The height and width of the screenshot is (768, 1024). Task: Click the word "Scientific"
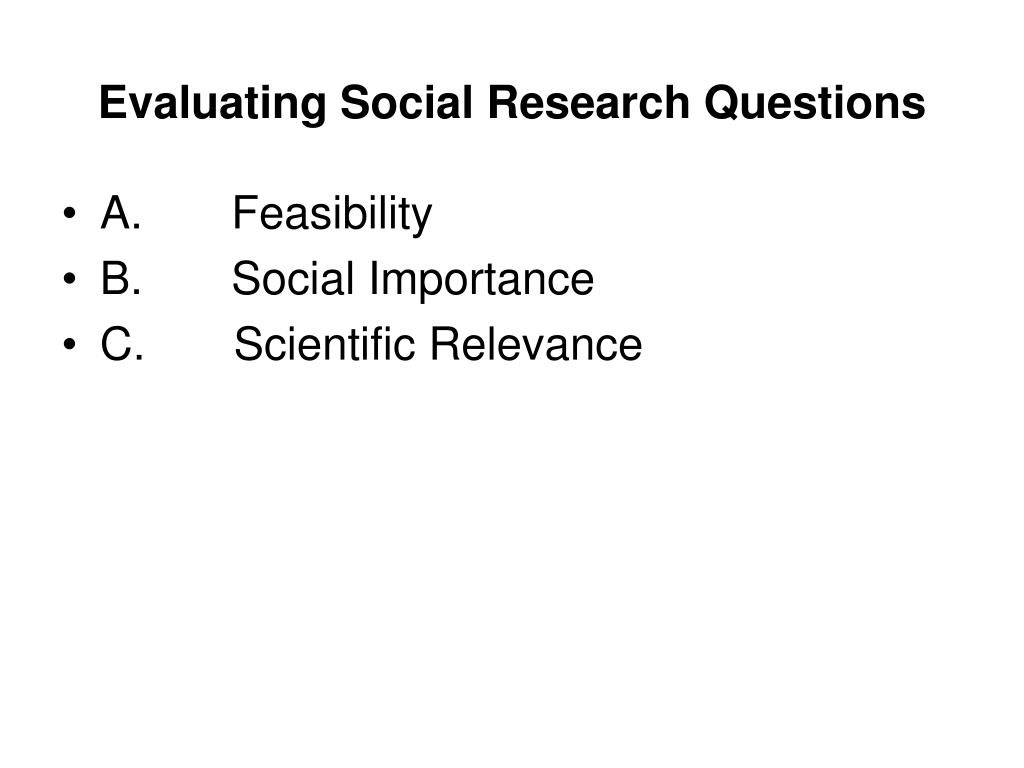coord(325,344)
